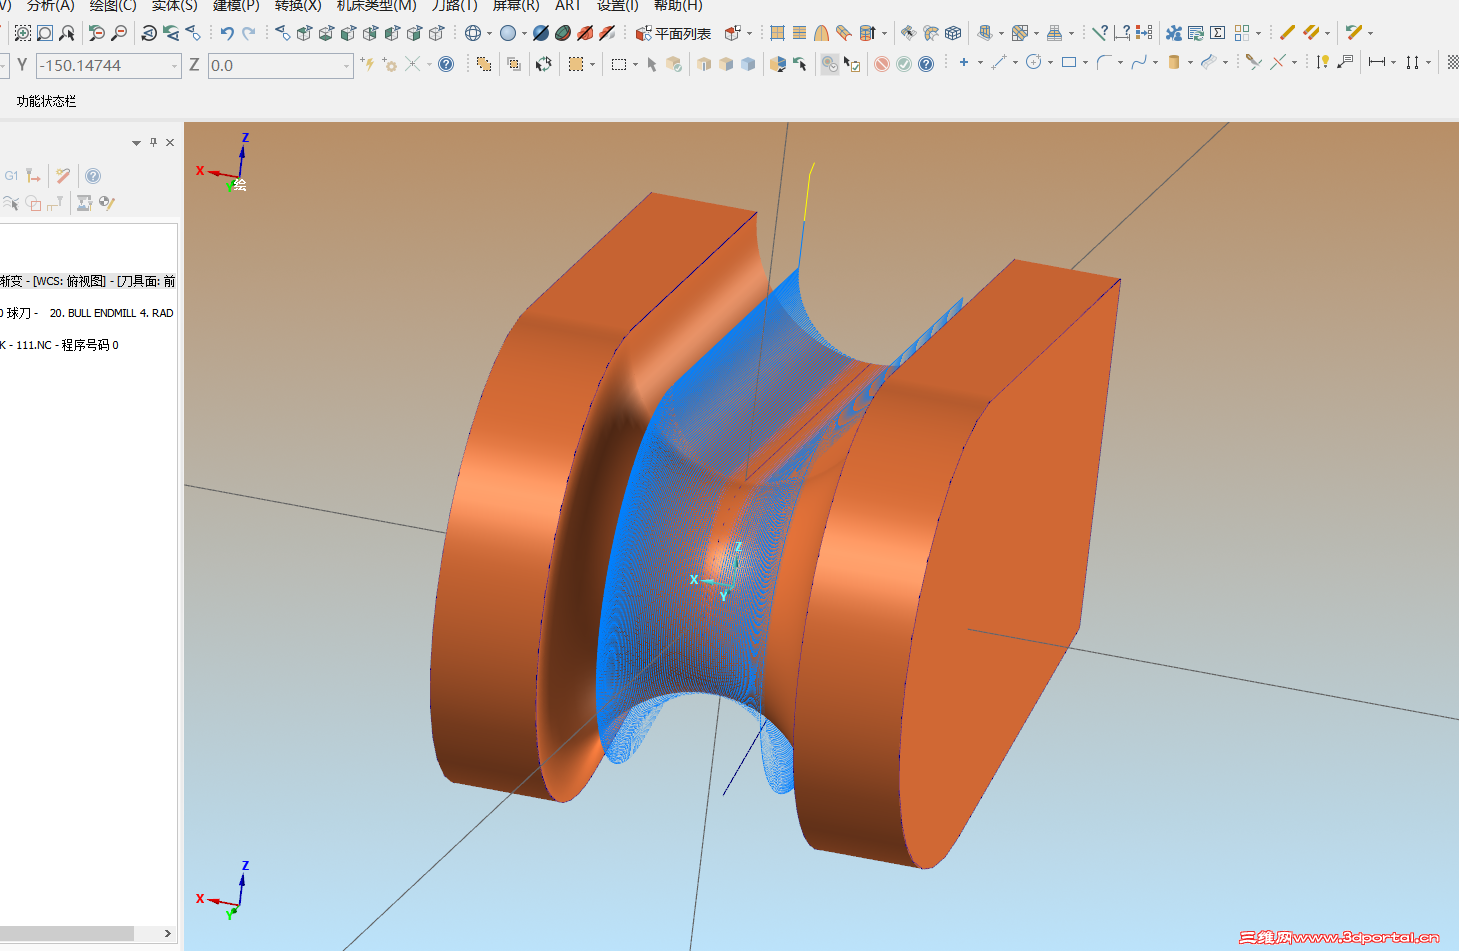
Task: Click the analyze with question mark icon
Action: click(x=1099, y=33)
